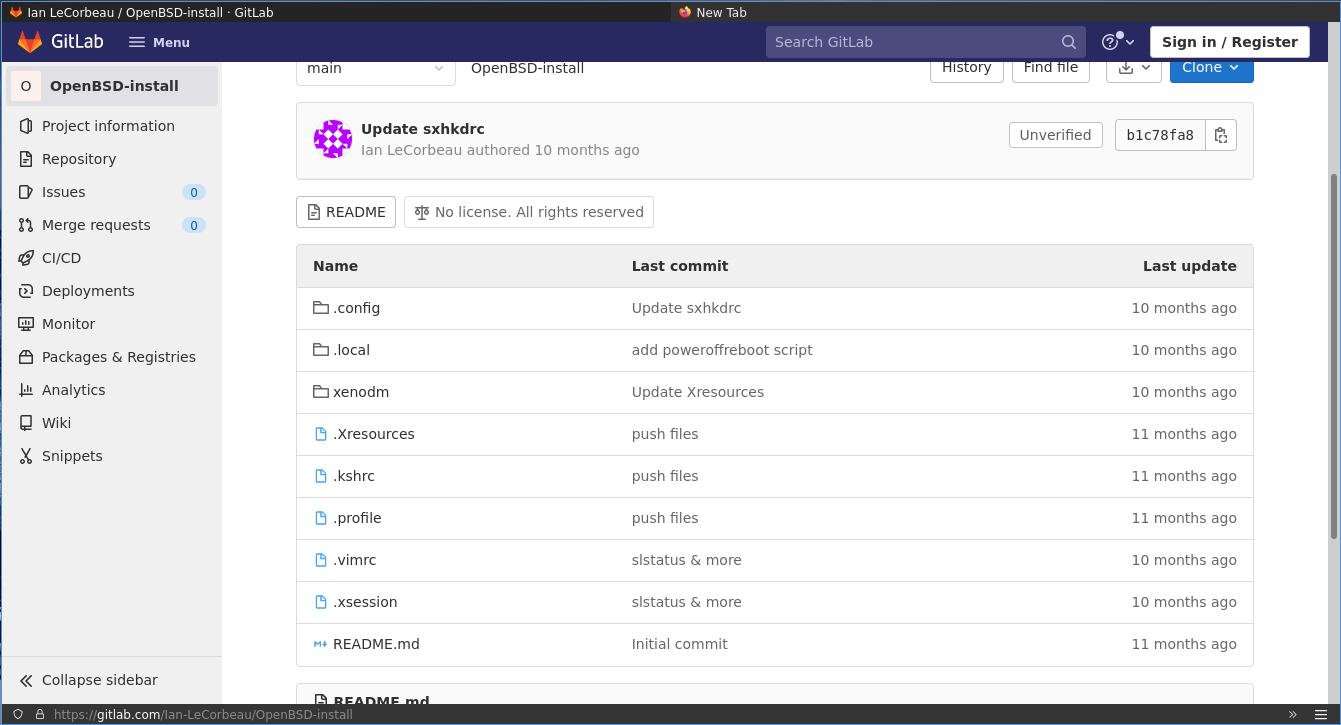1341x725 pixels.
Task: Click the markdown icon beside README.md
Action: 321,644
